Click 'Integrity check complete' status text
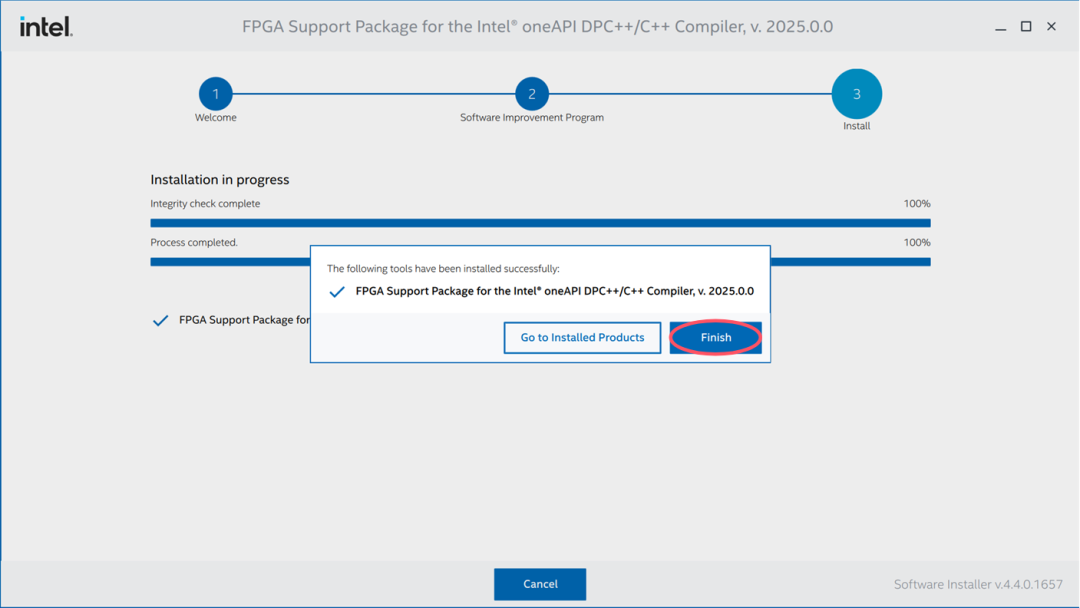 point(205,204)
